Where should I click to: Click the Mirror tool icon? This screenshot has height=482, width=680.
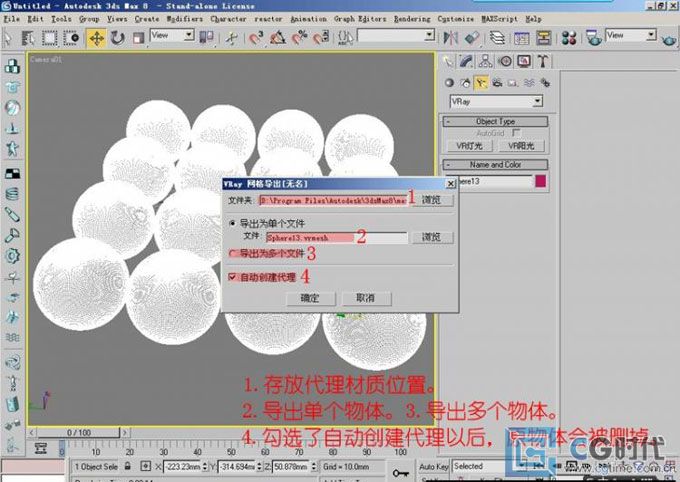click(x=451, y=38)
